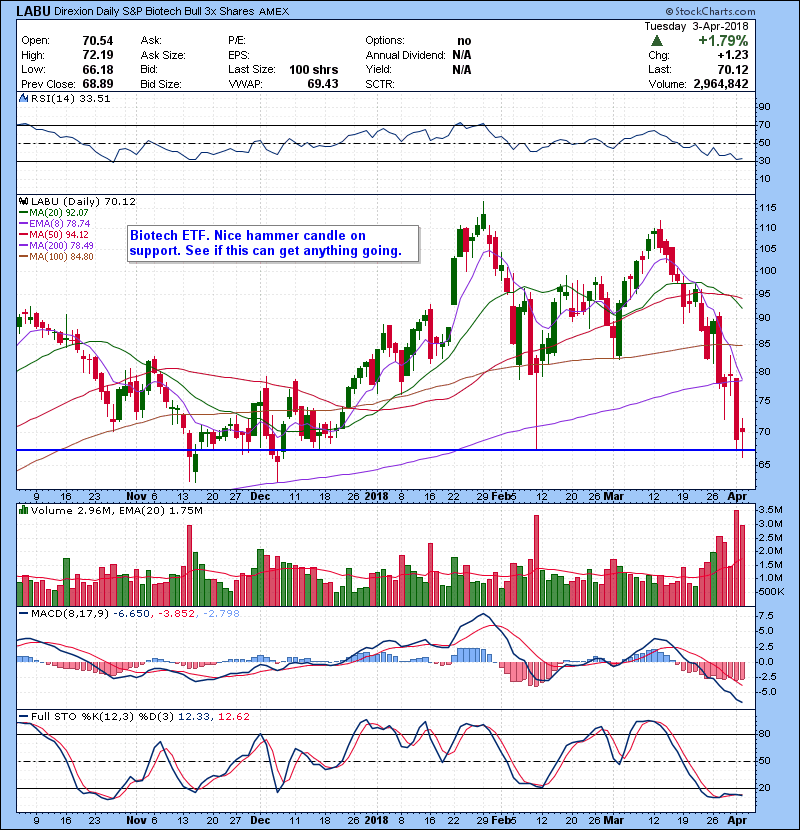The width and height of the screenshot is (800, 830).
Task: Click the date Tuesday 3-Apr-2018
Action: [696, 26]
